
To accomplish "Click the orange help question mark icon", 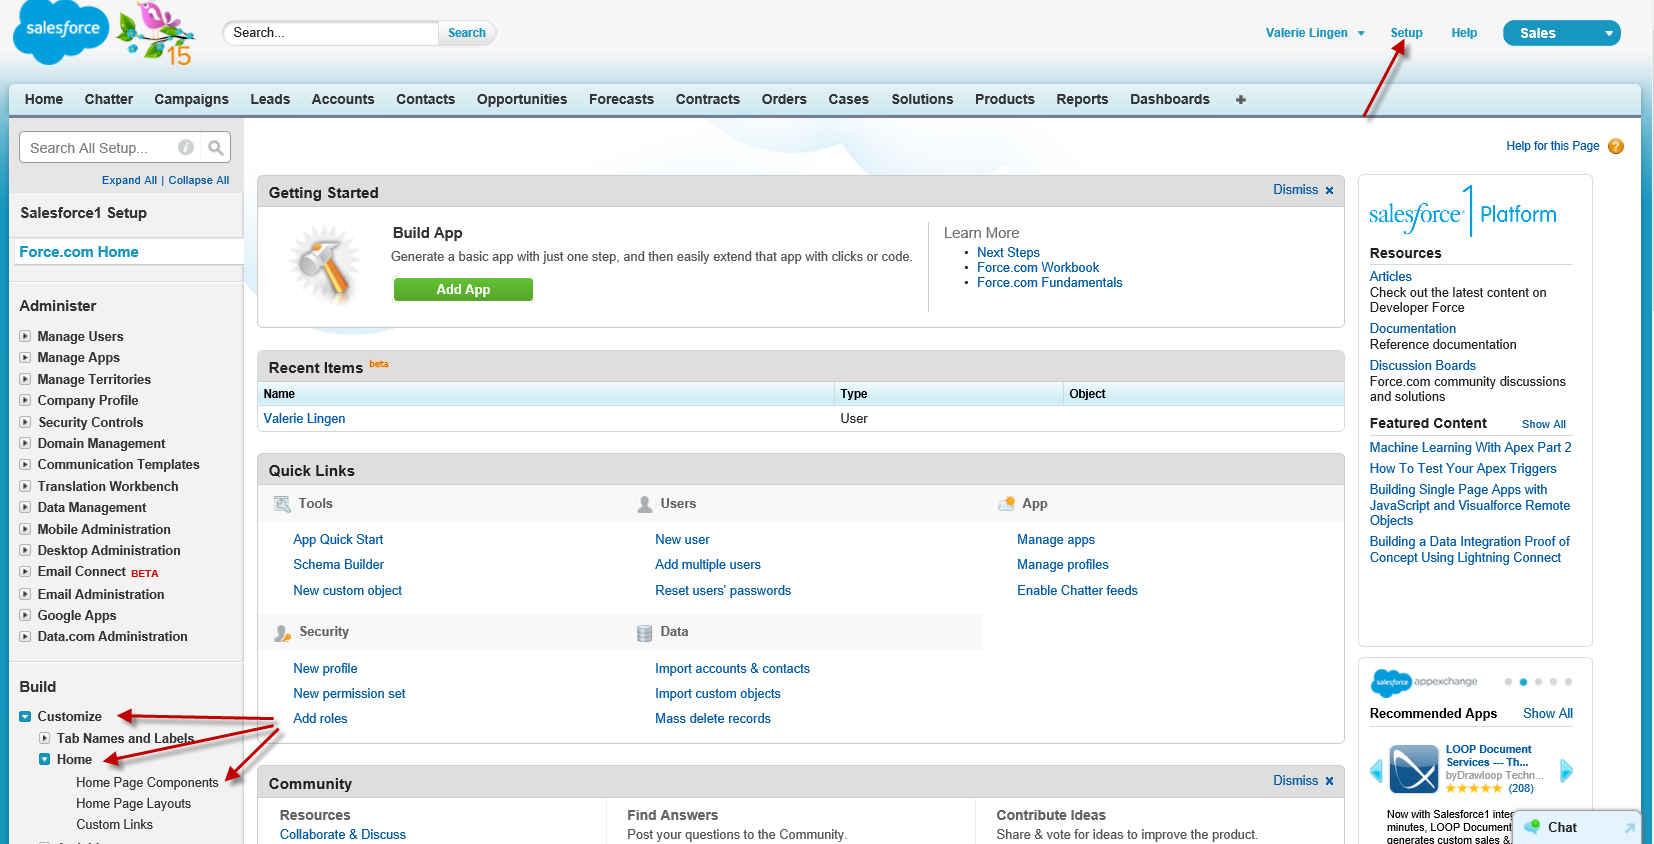I will pos(1616,146).
